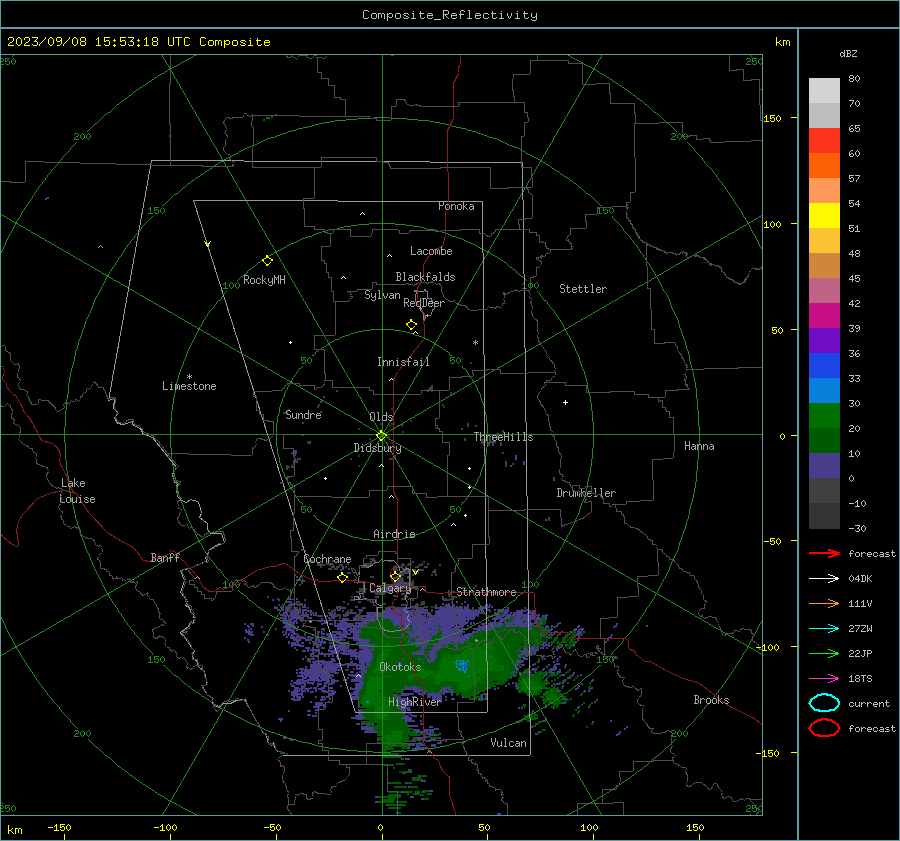
Task: Click the Cochrane city label
Action: [327, 559]
